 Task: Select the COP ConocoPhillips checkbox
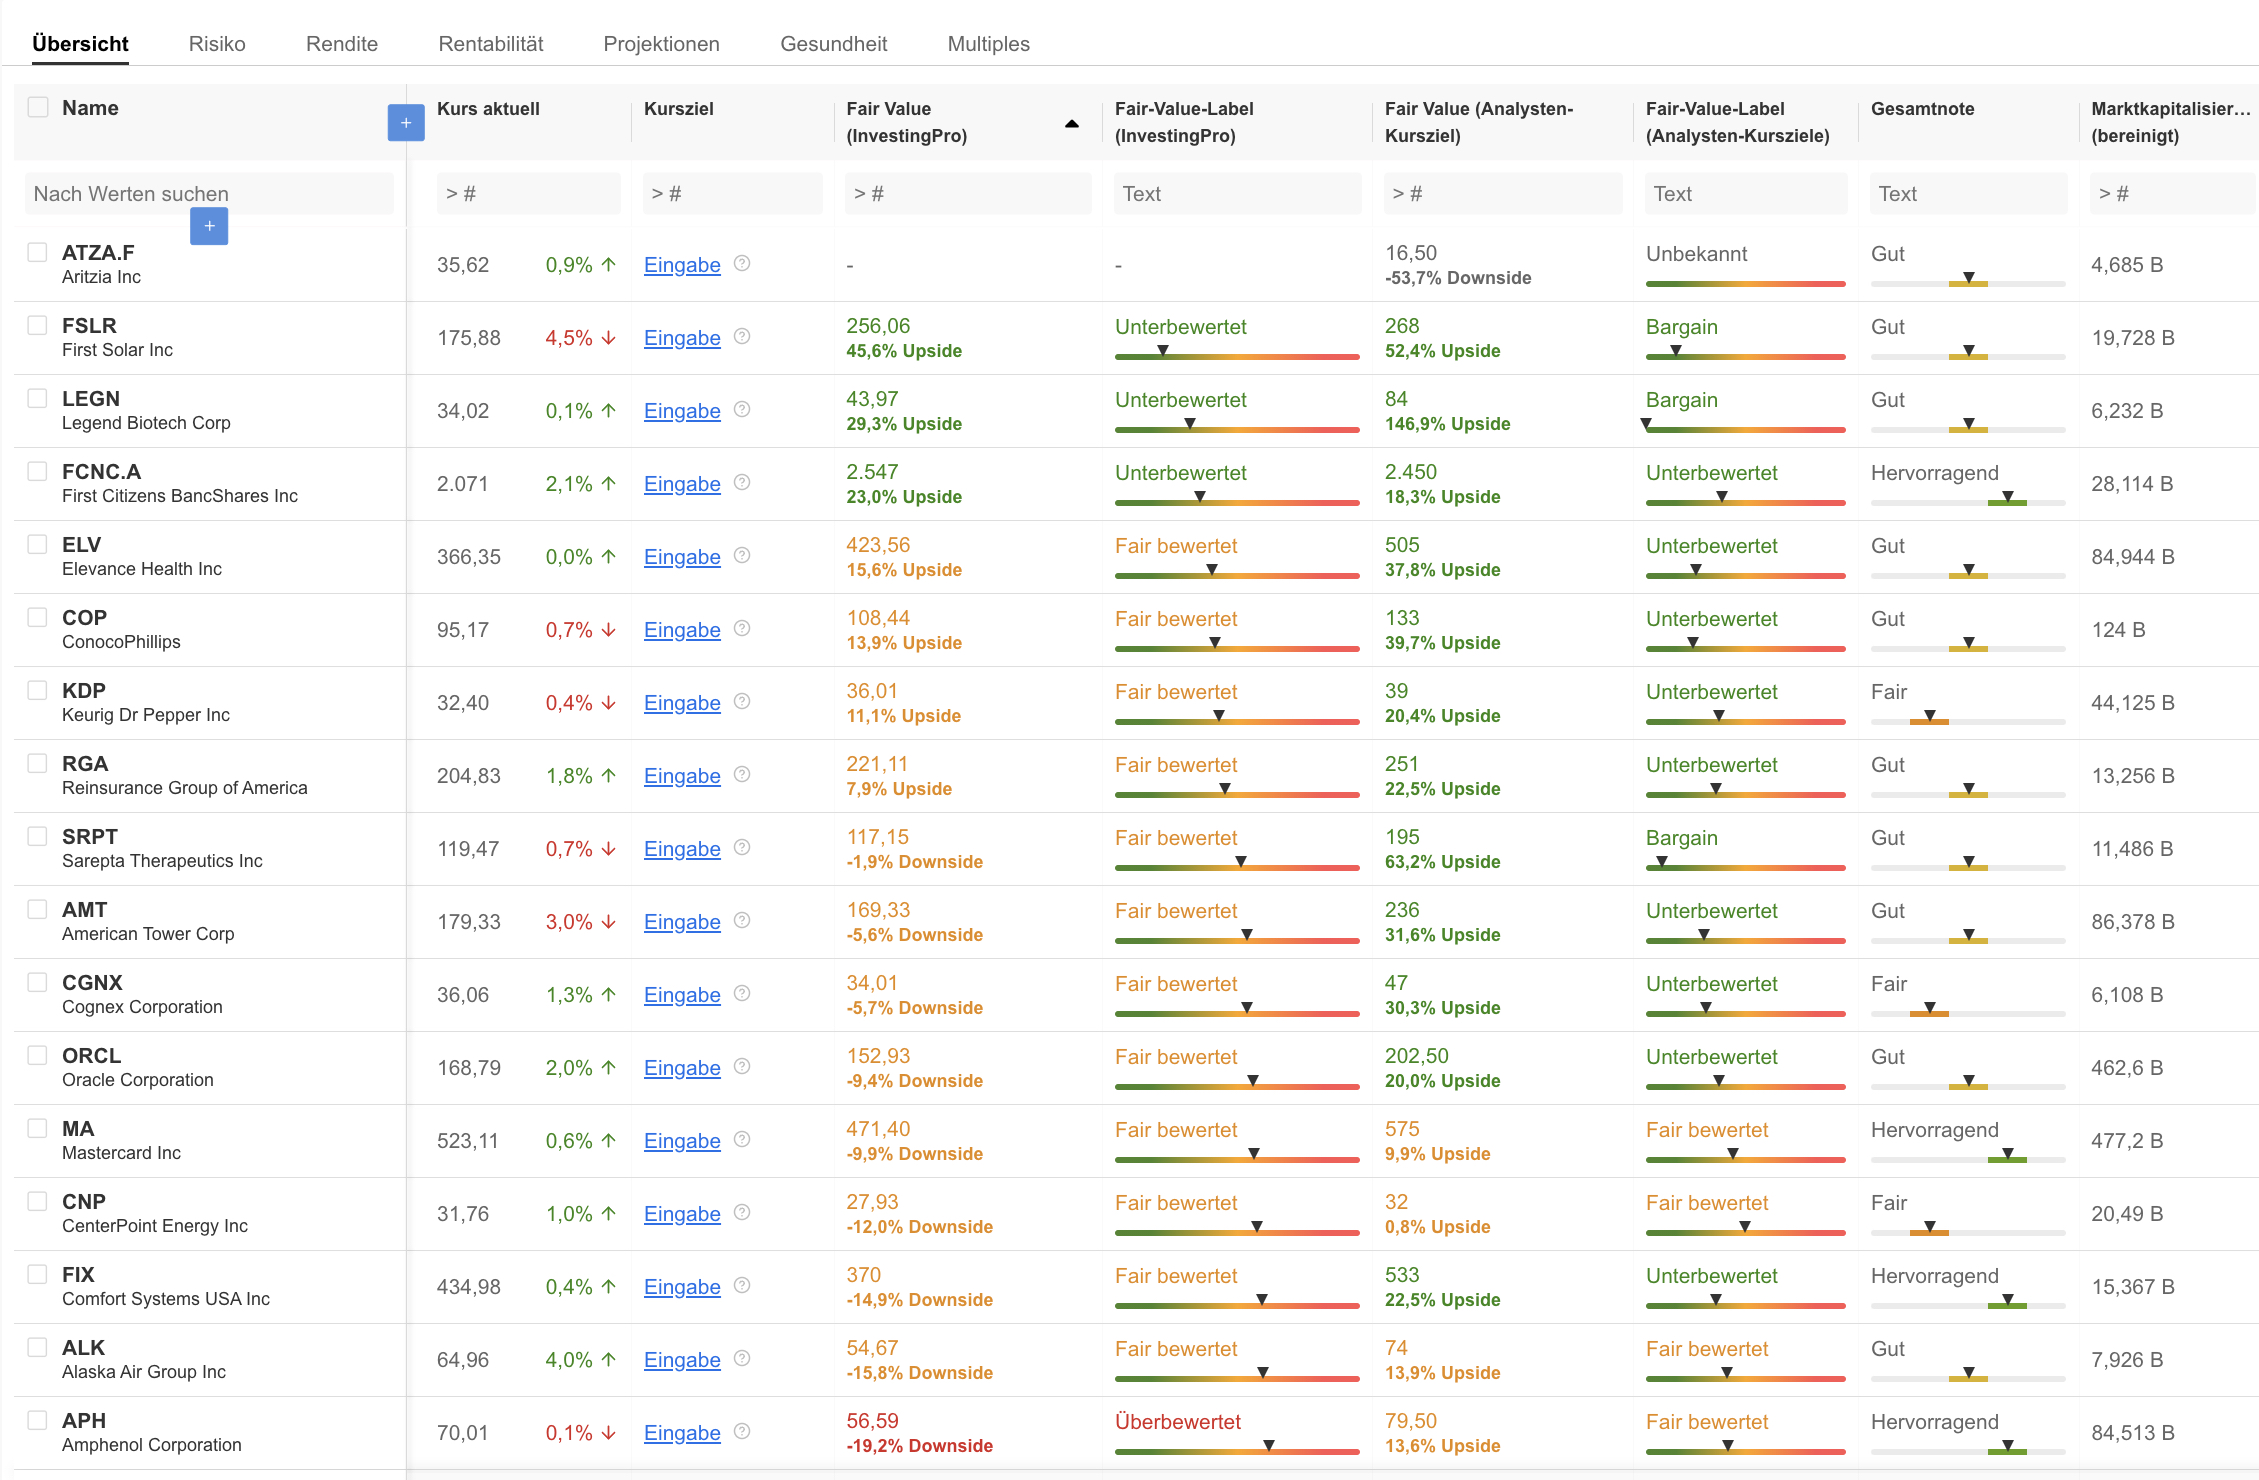(38, 617)
